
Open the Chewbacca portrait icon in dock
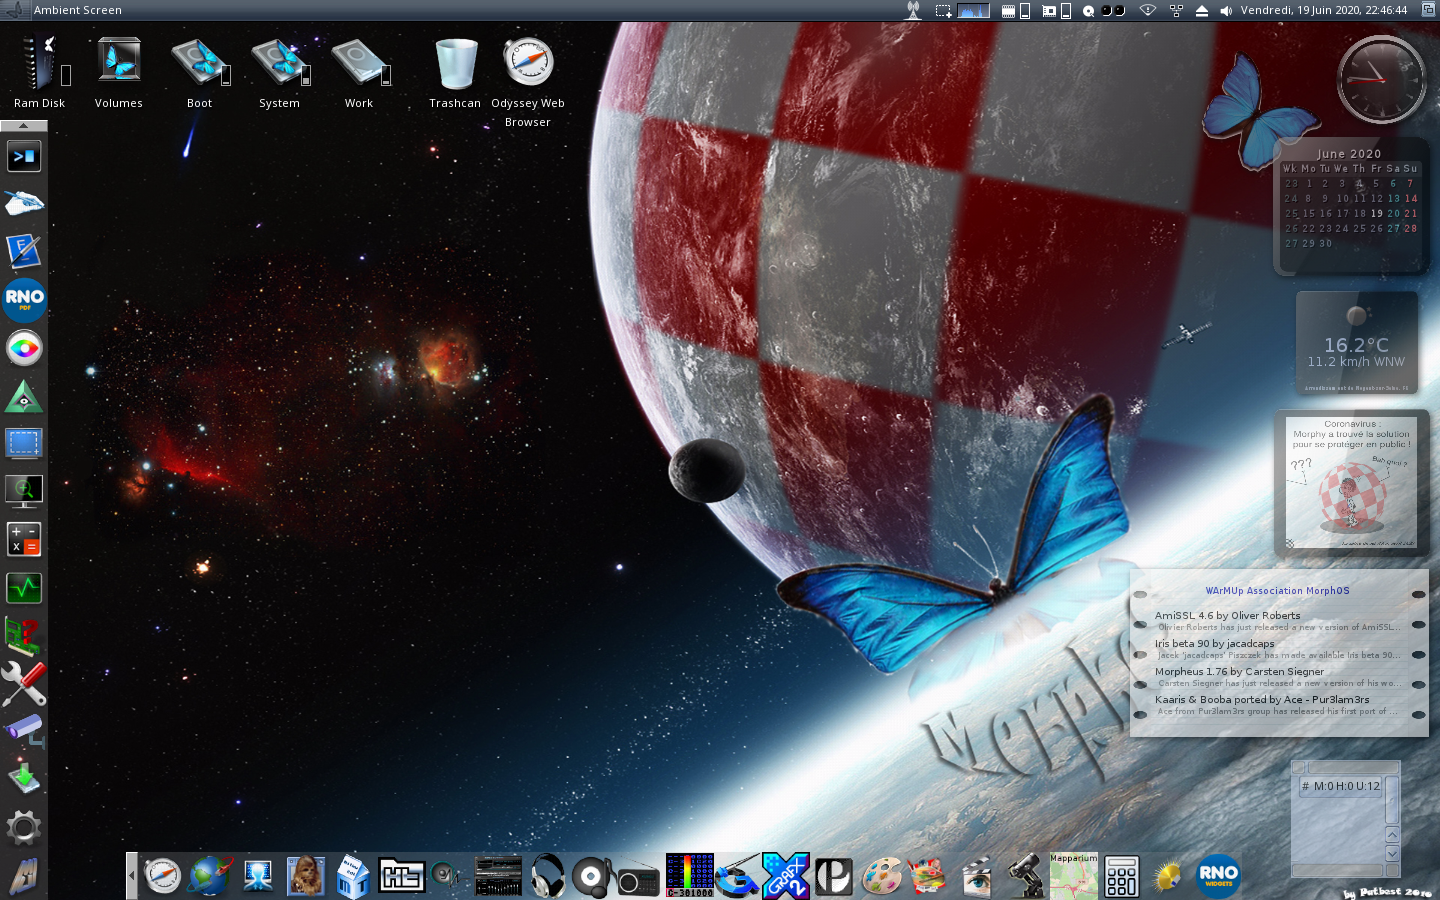pos(306,876)
